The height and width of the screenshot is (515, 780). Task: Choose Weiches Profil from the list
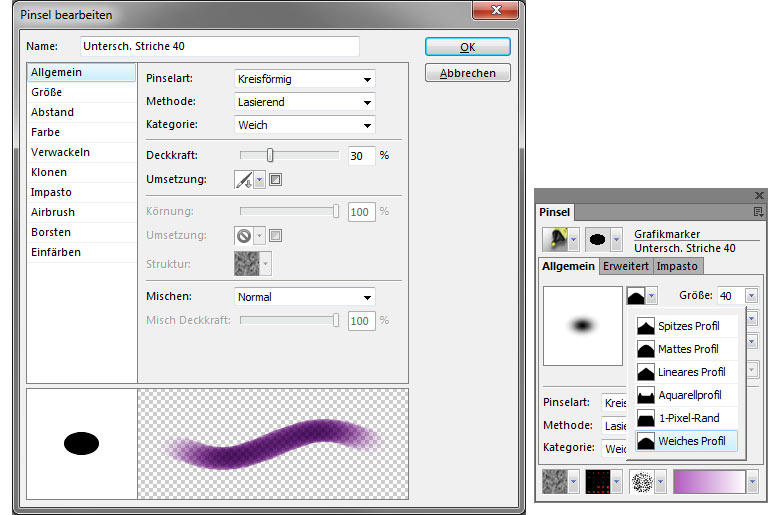pos(686,441)
